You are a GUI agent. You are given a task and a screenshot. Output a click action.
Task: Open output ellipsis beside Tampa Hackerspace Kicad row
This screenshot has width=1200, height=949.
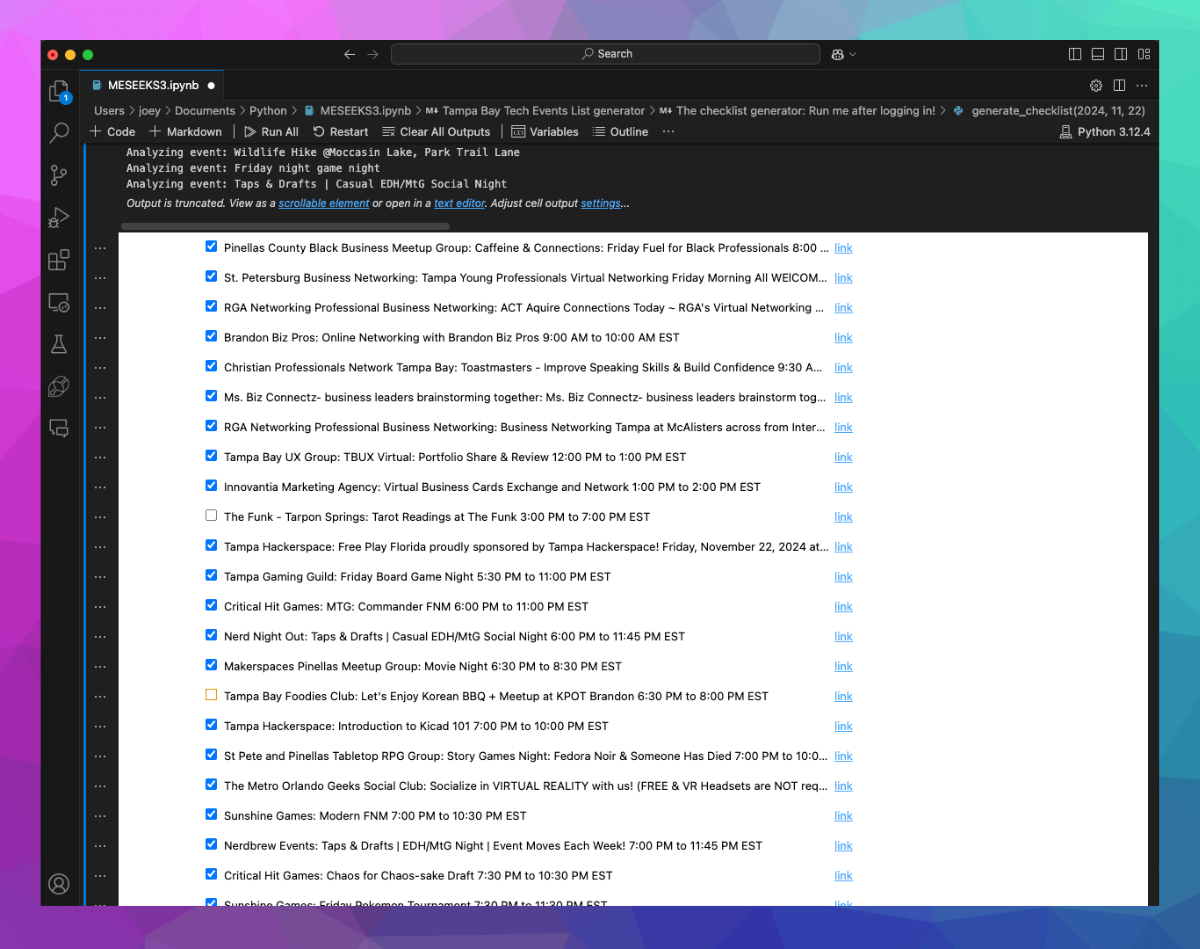coord(100,726)
